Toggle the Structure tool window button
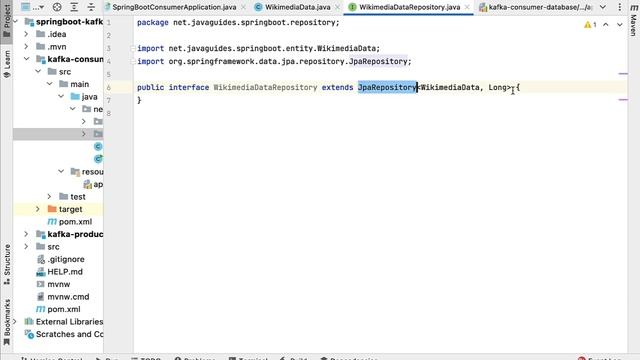Screen dimensions: 640x360 (x=7, y=264)
